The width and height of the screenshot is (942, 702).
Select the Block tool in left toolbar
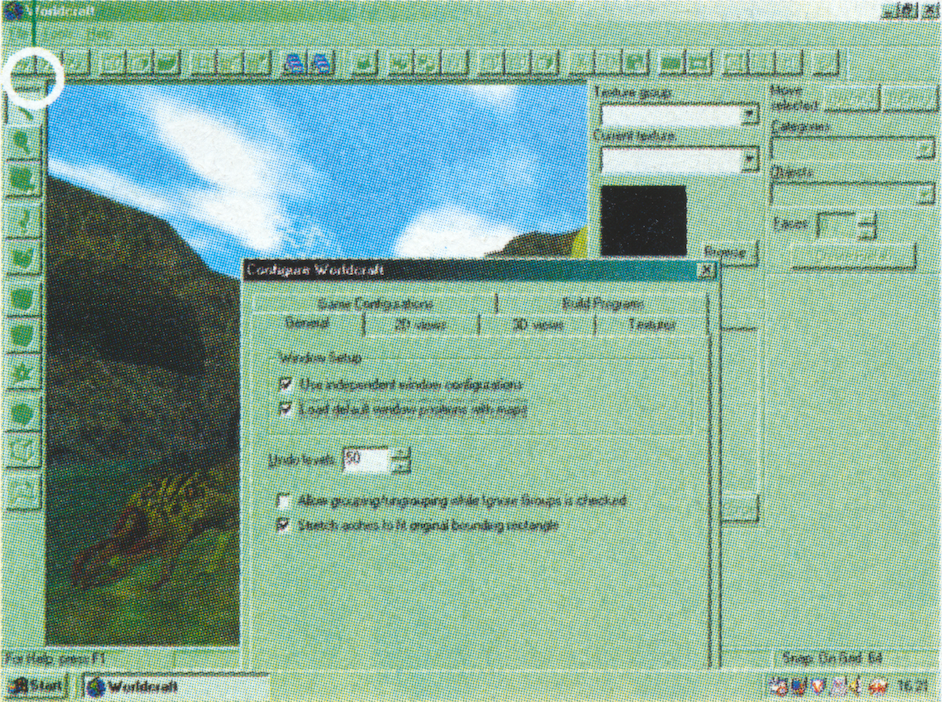[23, 258]
